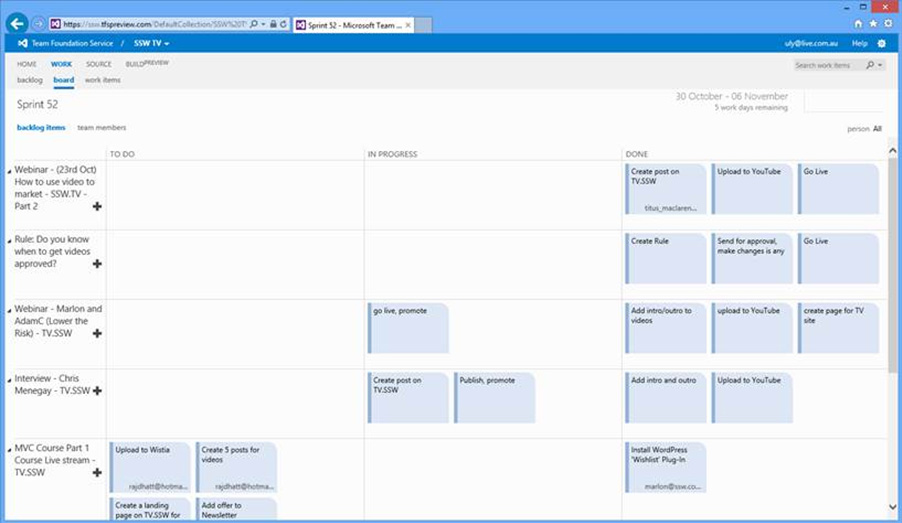Open the person filter dropdown showing All
This screenshot has width=902, height=523.
[x=876, y=129]
